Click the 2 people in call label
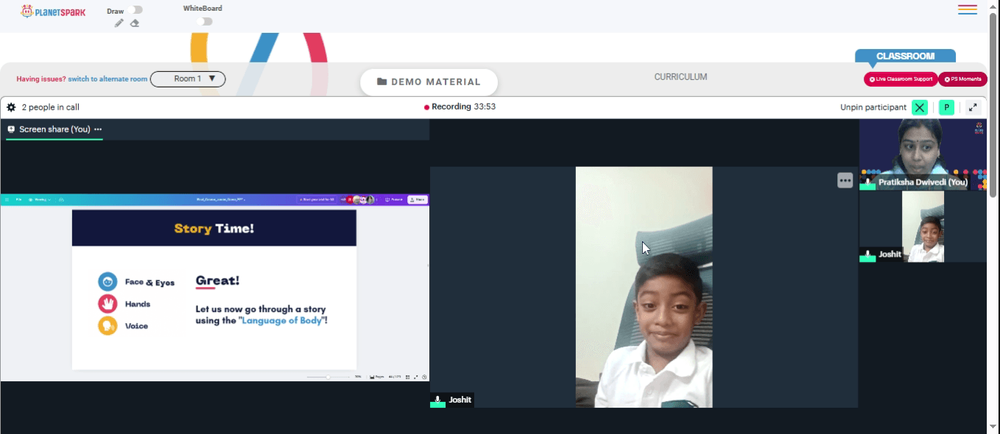1000x434 pixels. 50,107
